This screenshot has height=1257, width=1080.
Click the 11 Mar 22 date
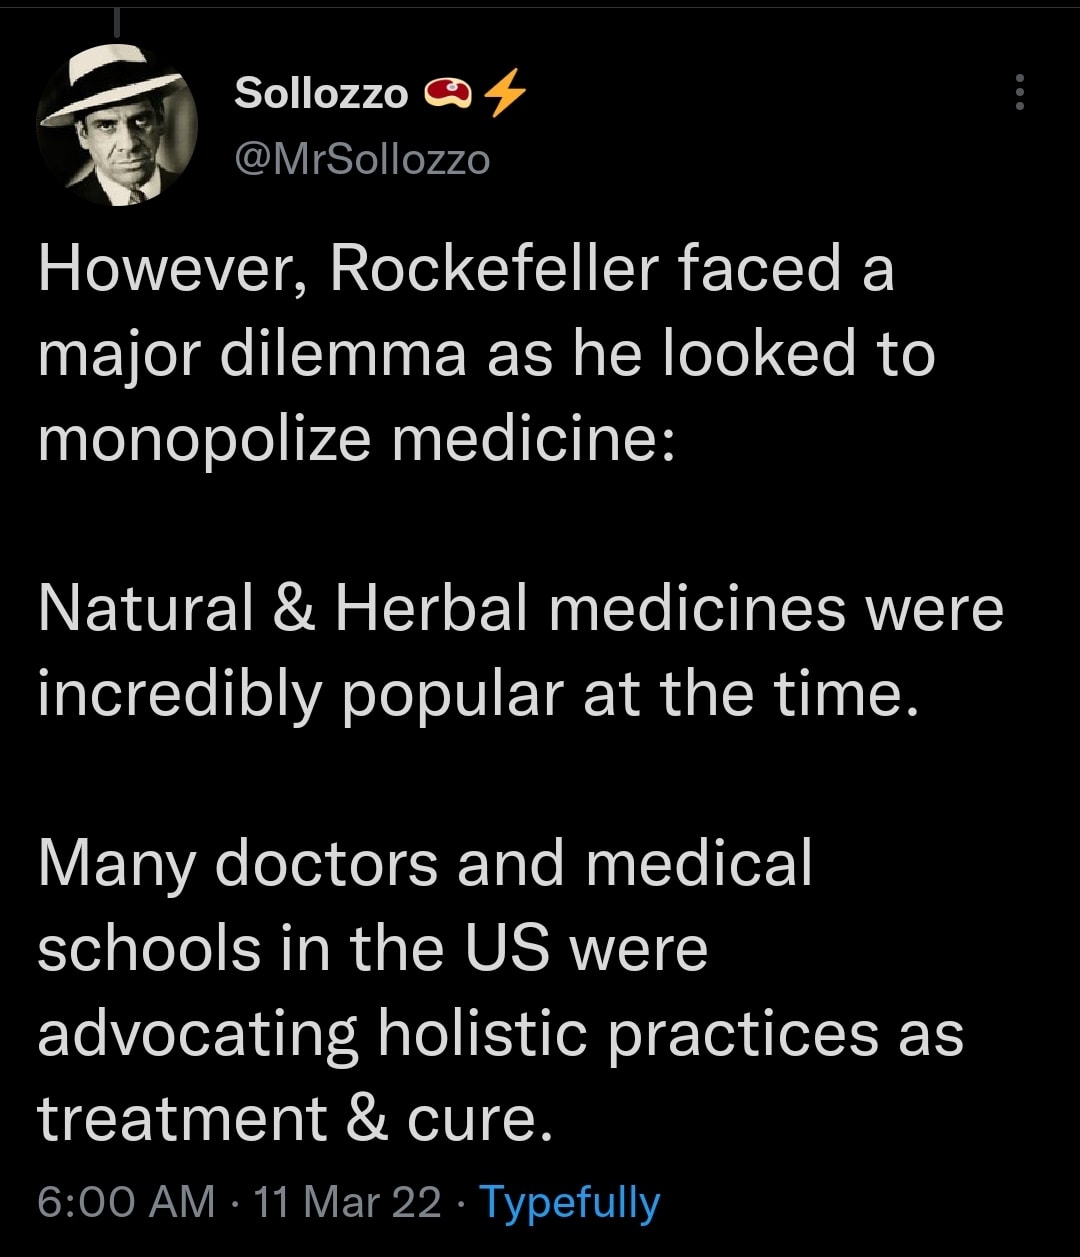[347, 1201]
